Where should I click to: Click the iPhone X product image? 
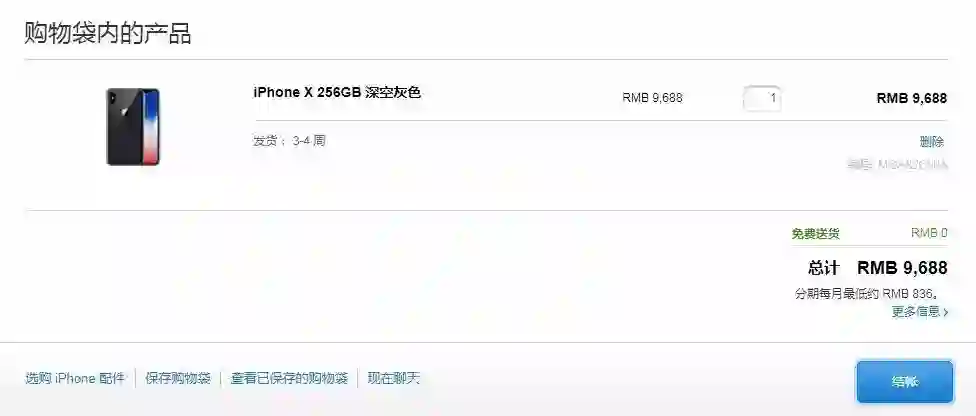[133, 127]
